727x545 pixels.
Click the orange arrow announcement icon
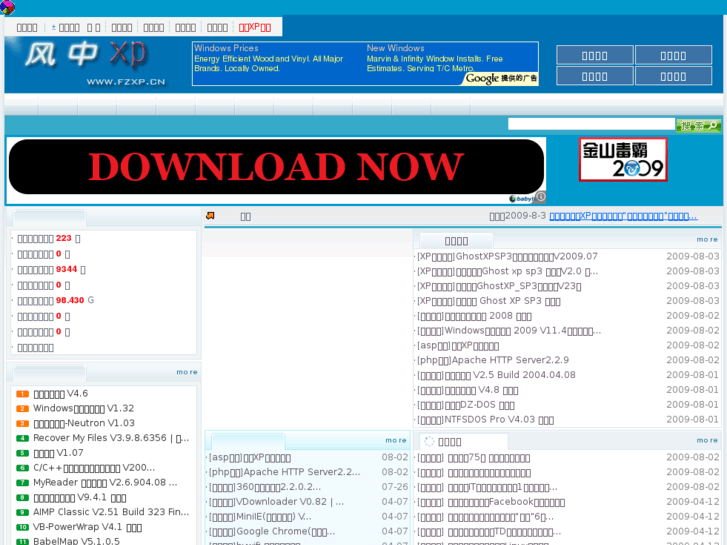[x=210, y=216]
